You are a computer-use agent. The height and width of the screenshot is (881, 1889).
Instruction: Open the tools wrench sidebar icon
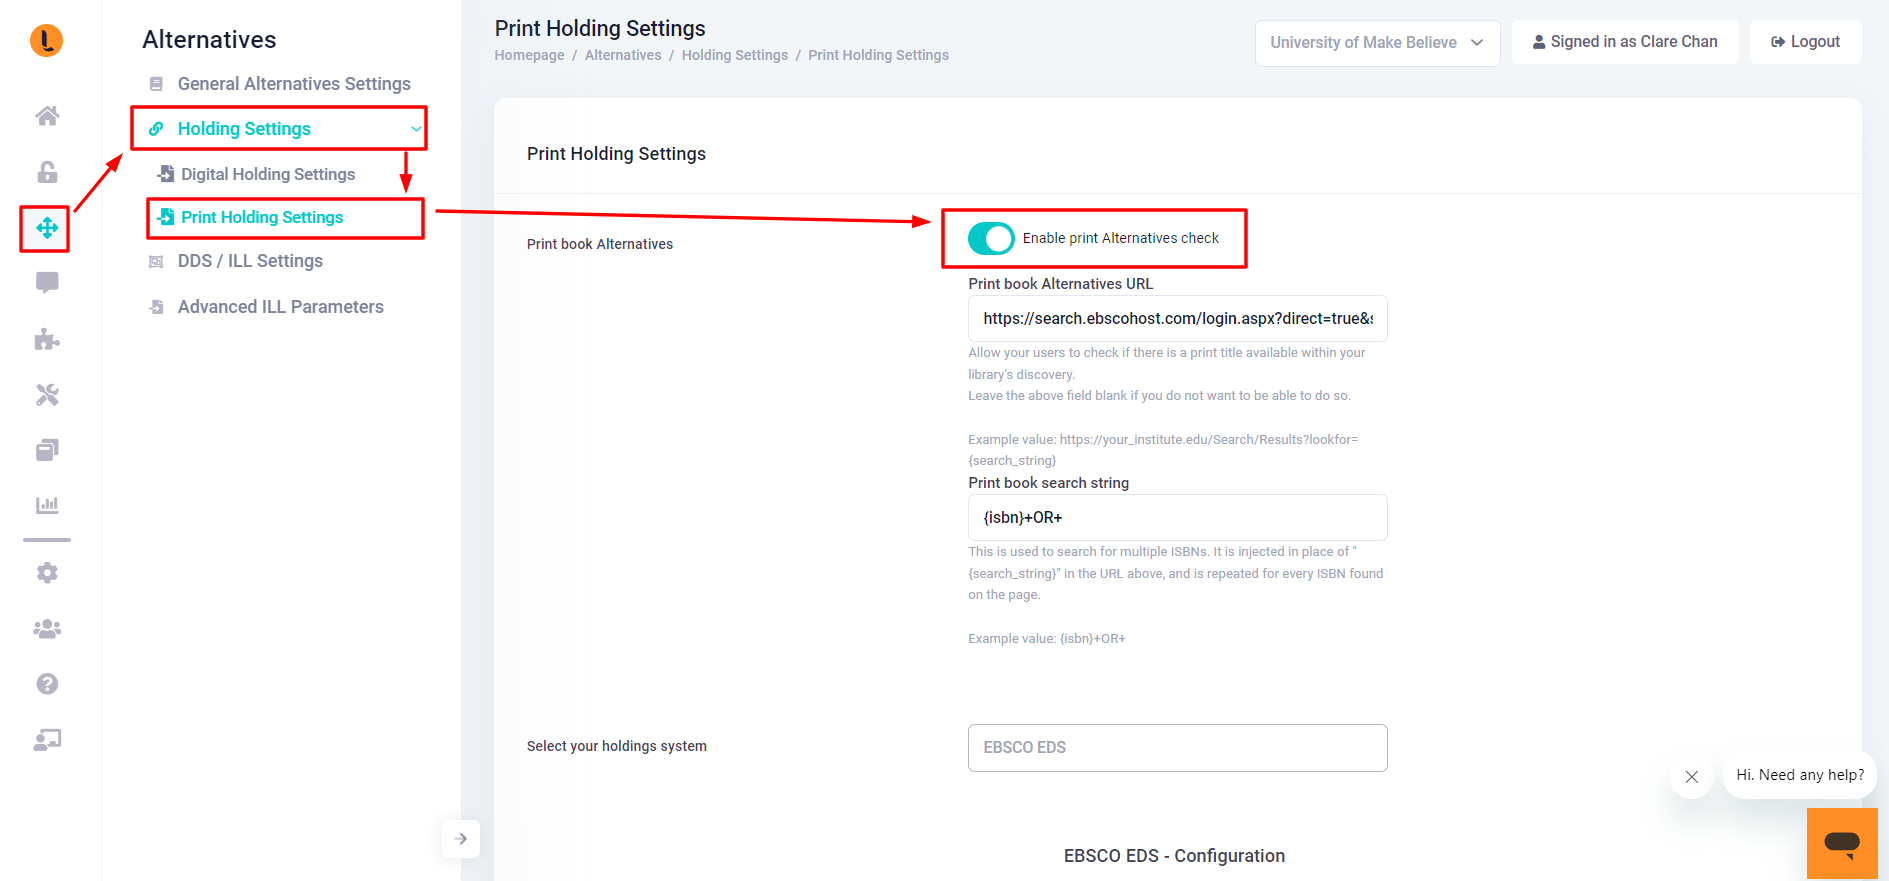[47, 395]
